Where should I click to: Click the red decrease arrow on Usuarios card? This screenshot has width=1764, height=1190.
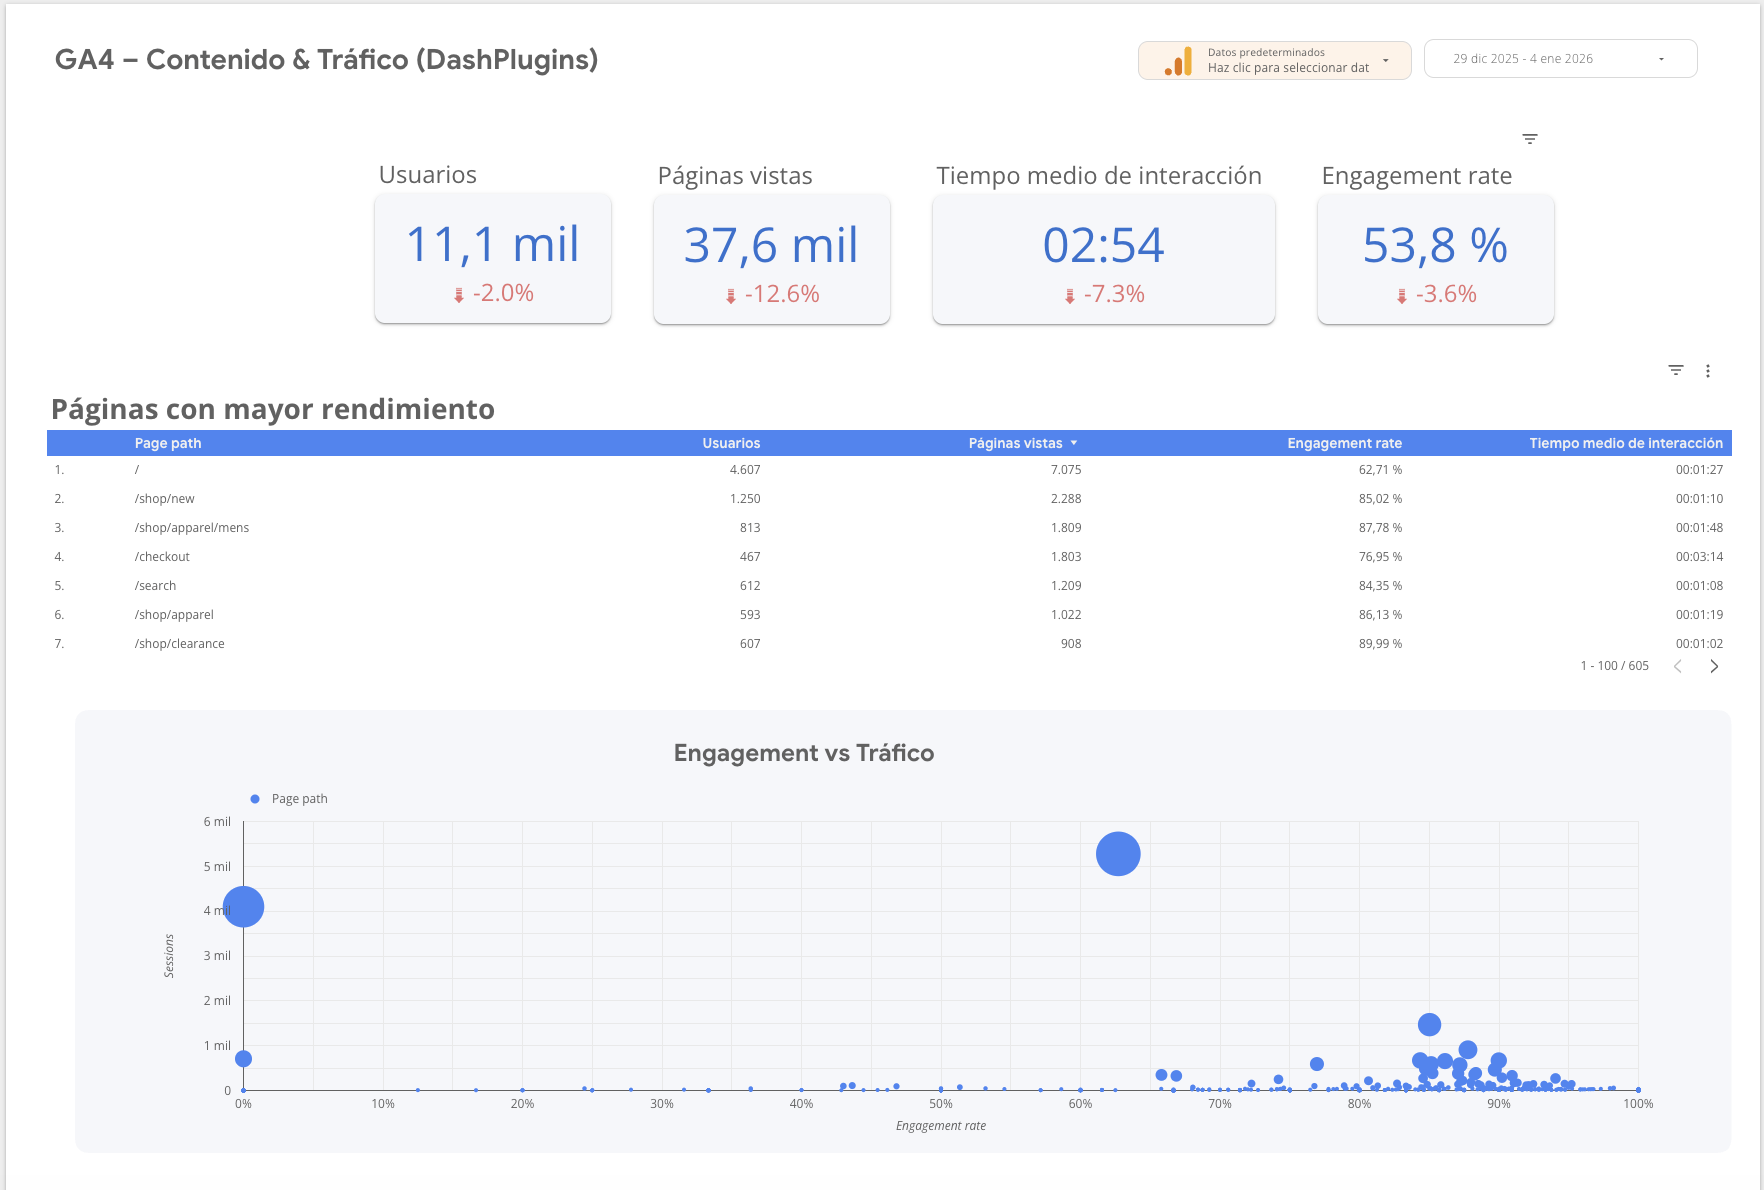click(x=459, y=294)
